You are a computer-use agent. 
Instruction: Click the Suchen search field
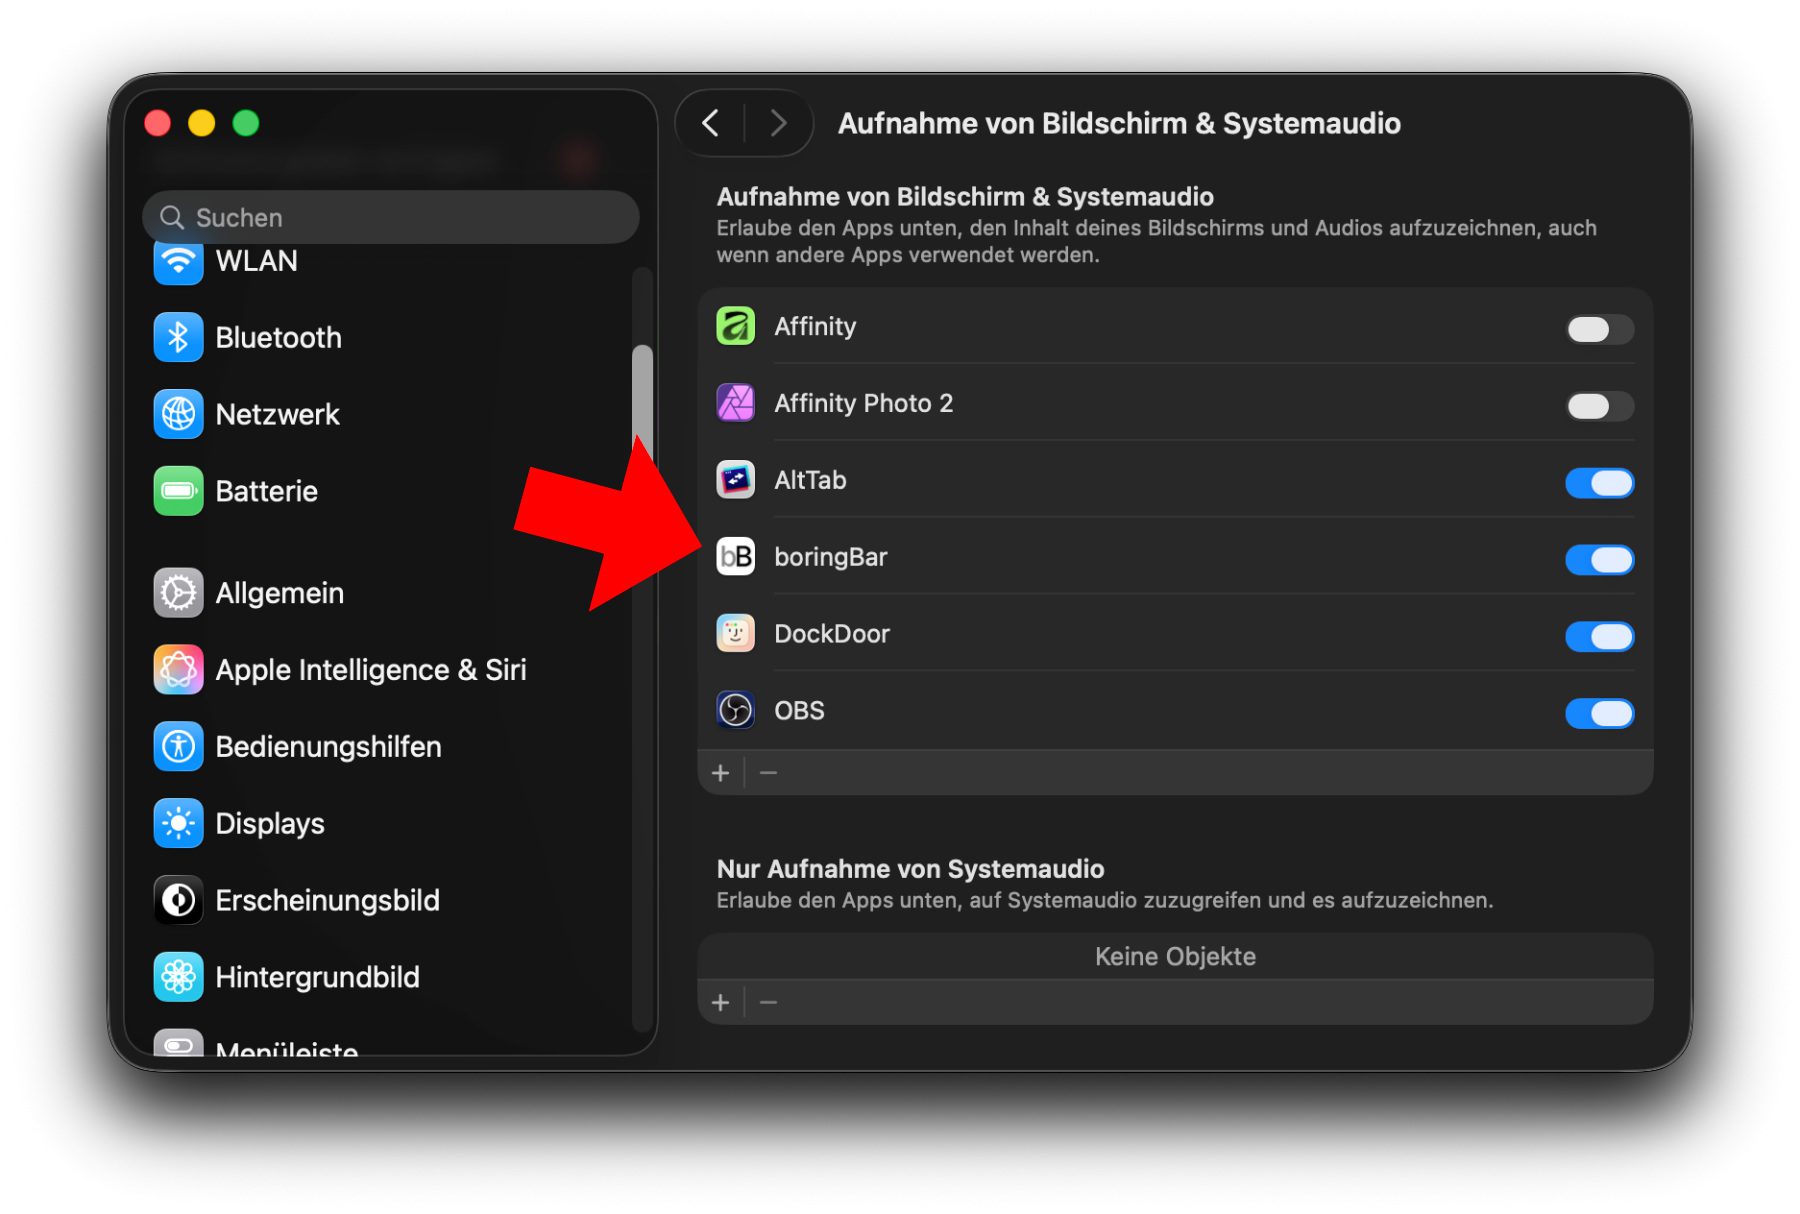coord(390,217)
